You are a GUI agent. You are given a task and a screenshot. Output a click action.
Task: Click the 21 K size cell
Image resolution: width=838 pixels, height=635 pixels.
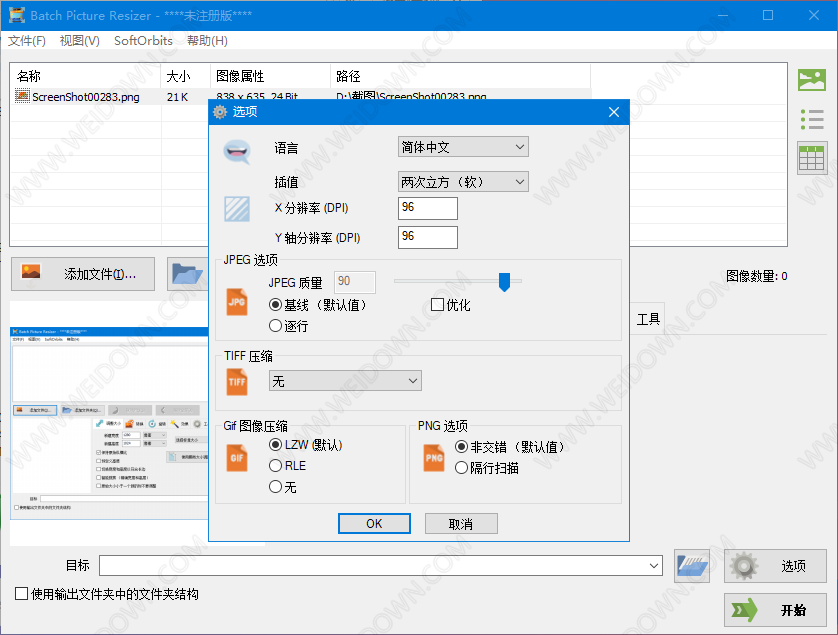coord(177,97)
